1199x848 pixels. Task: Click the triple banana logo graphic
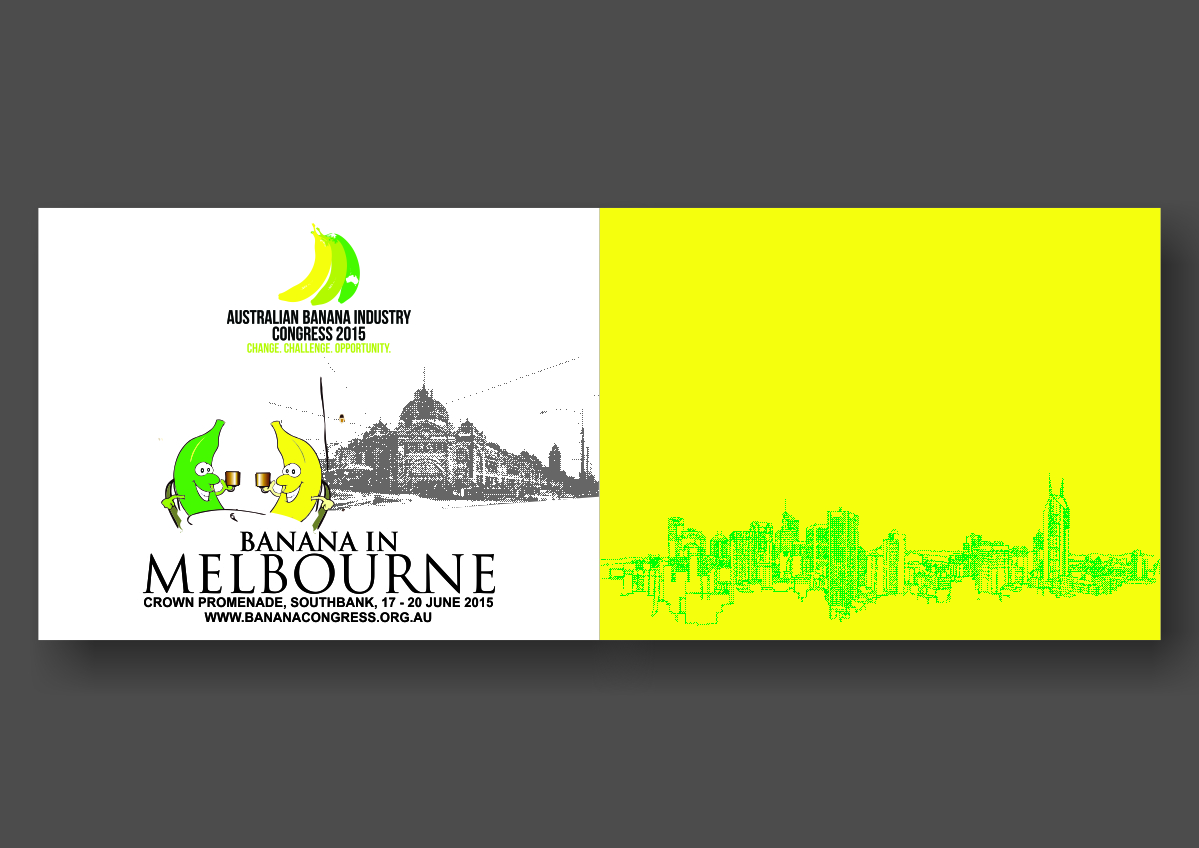[x=319, y=264]
